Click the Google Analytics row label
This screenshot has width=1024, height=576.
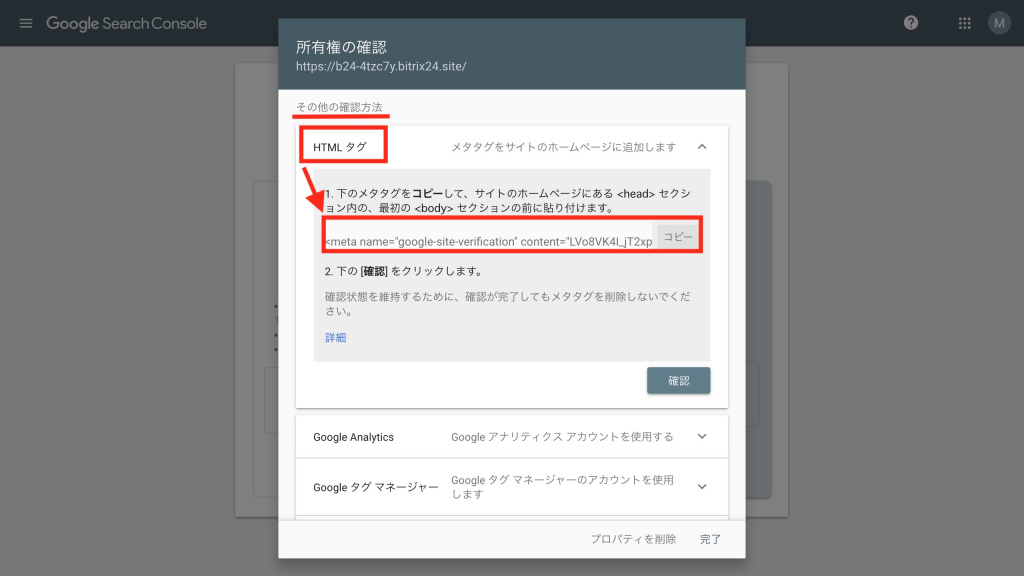[x=353, y=437]
